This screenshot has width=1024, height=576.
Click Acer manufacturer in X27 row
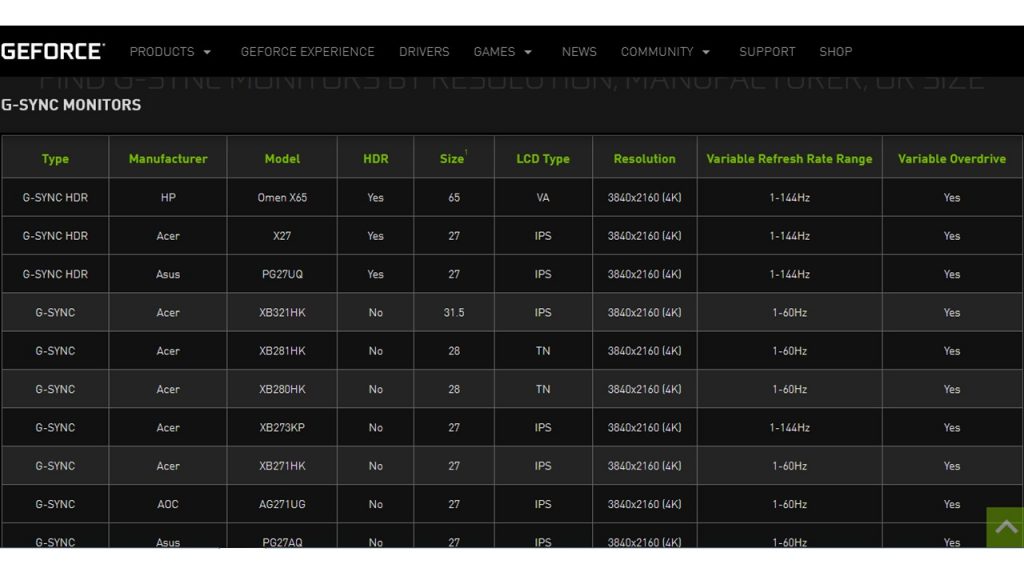point(168,236)
